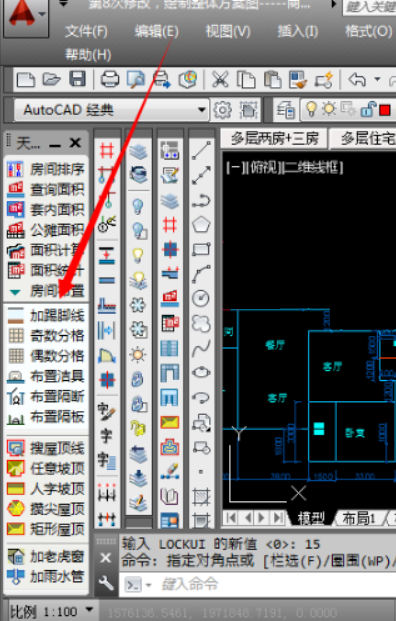The height and width of the screenshot is (621, 396).
Task: Select the Spline curve tool
Action: 201,348
